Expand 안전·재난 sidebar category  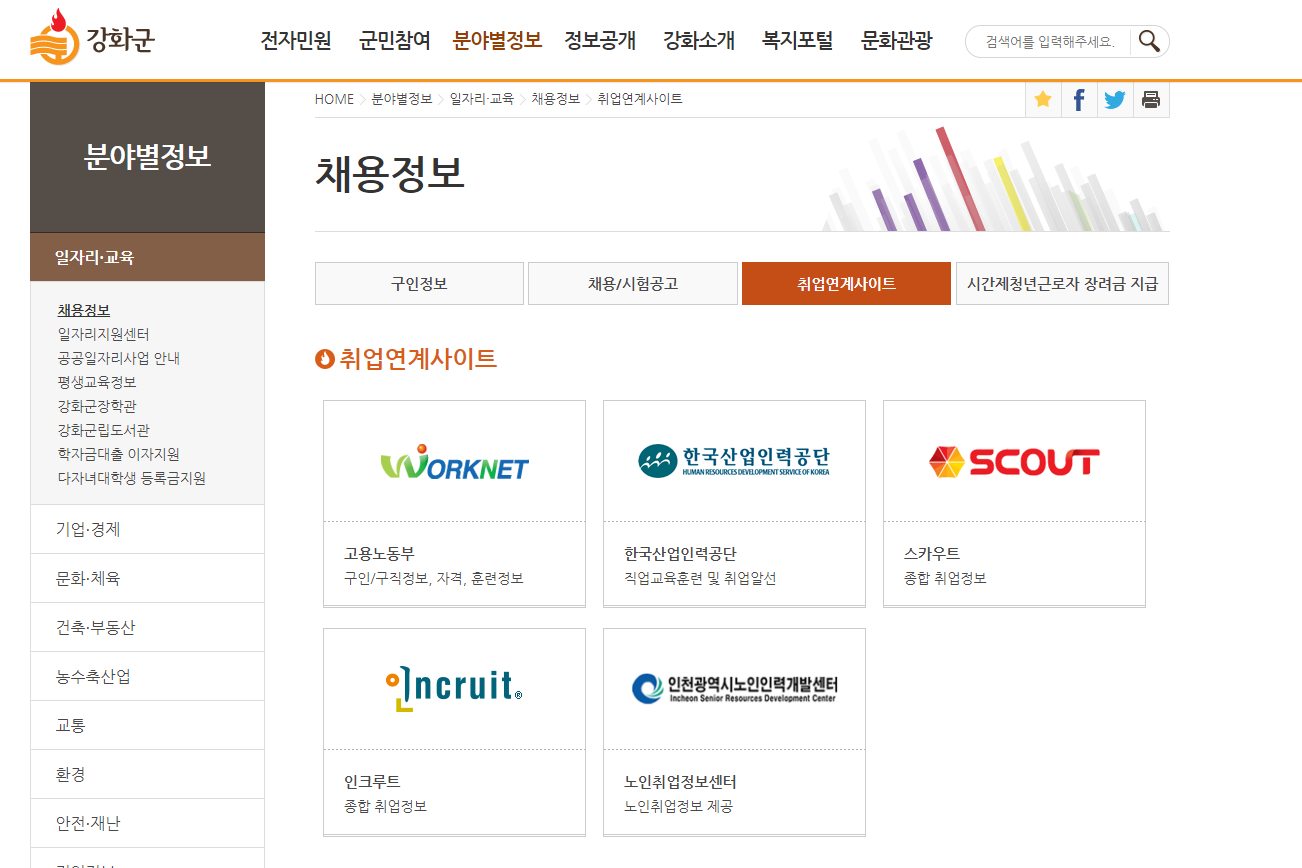tap(147, 823)
